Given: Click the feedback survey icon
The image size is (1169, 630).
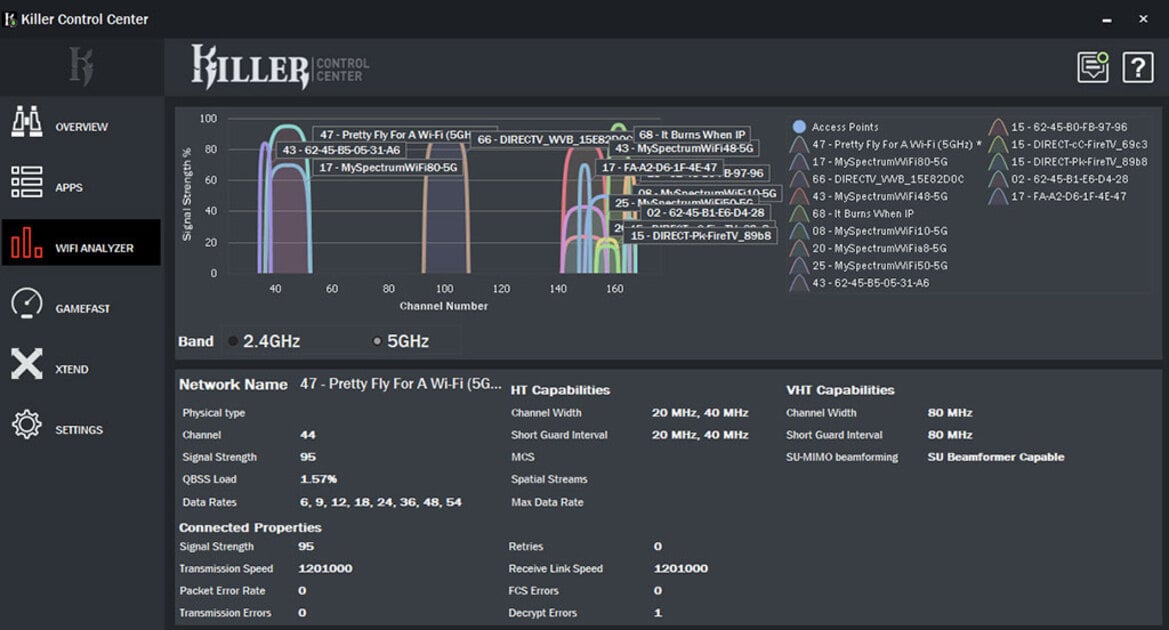Looking at the screenshot, I should tap(1093, 67).
